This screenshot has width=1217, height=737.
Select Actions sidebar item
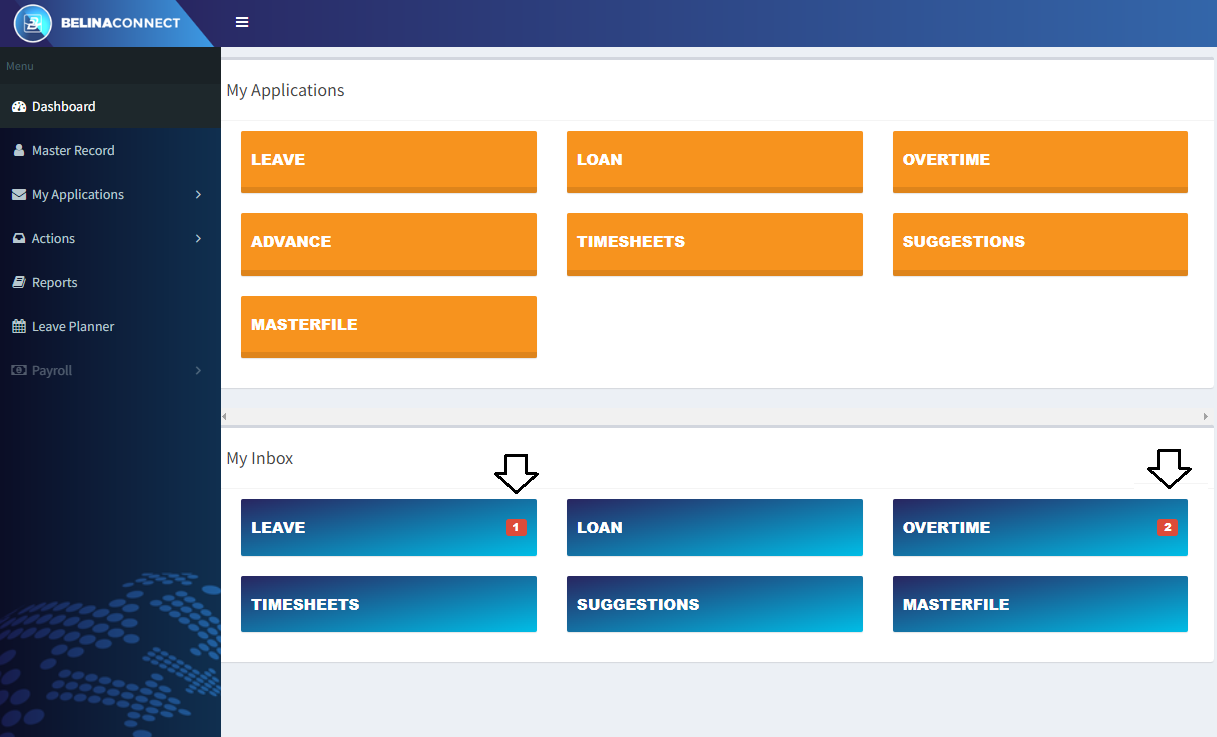[x=110, y=238]
